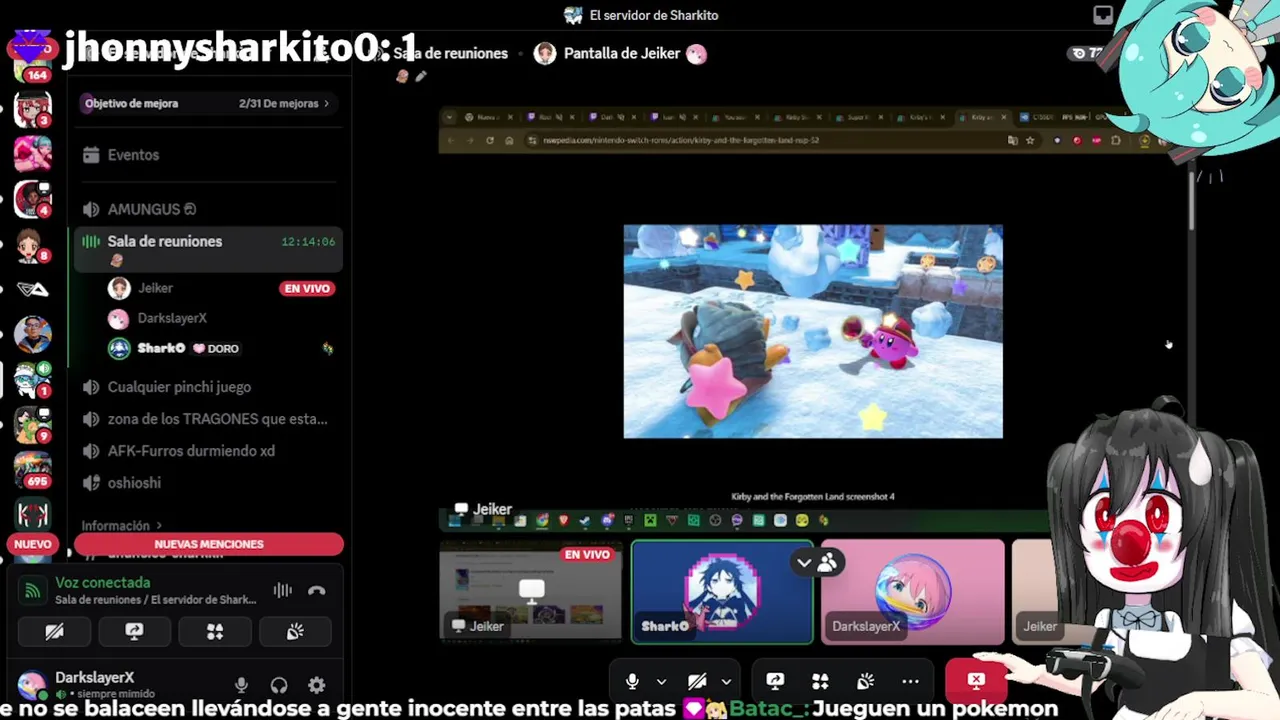Disconnect from voice using the hang-up icon
Viewport: 1280px width, 720px height.
point(317,591)
